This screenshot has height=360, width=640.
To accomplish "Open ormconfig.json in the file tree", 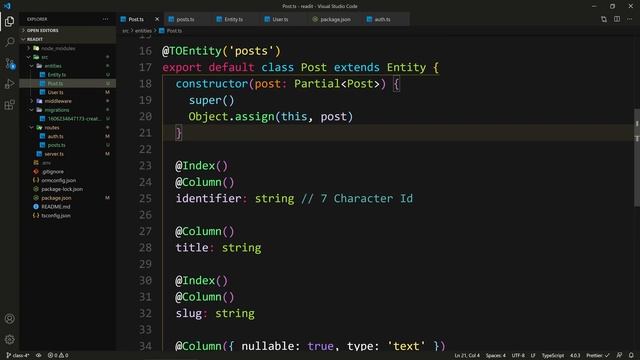I will [x=58, y=180].
